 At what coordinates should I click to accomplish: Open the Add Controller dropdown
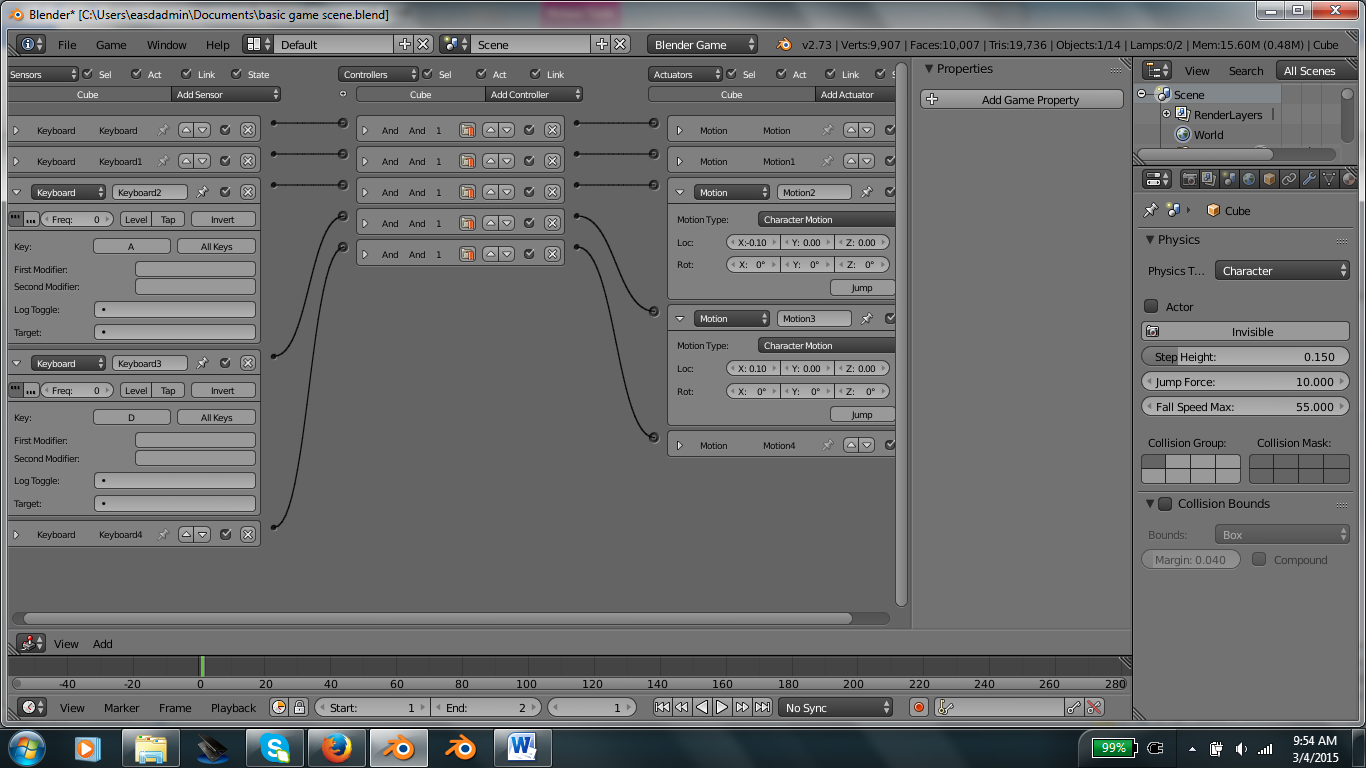pos(534,94)
